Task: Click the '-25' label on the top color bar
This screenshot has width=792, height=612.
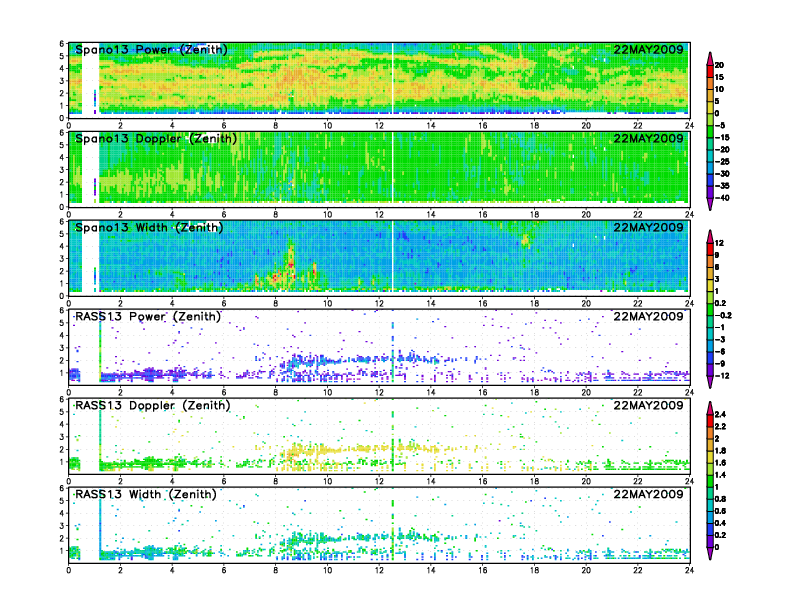Action: coord(722,162)
